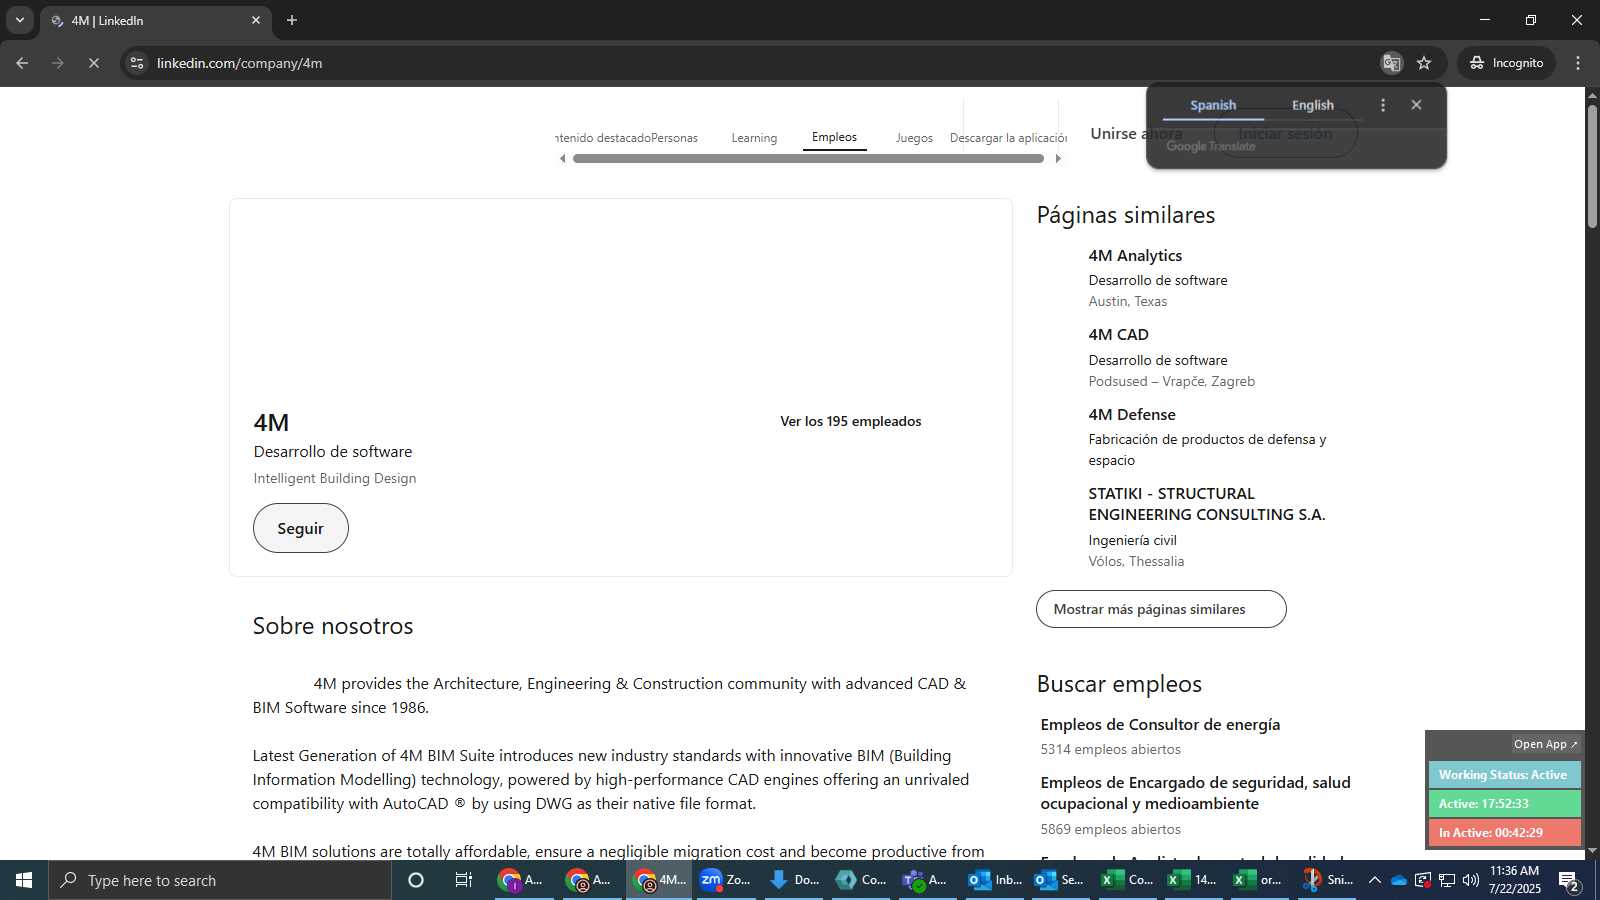Image resolution: width=1600 pixels, height=900 pixels.
Task: Click Descargar la aplicación link
Action: click(1008, 138)
